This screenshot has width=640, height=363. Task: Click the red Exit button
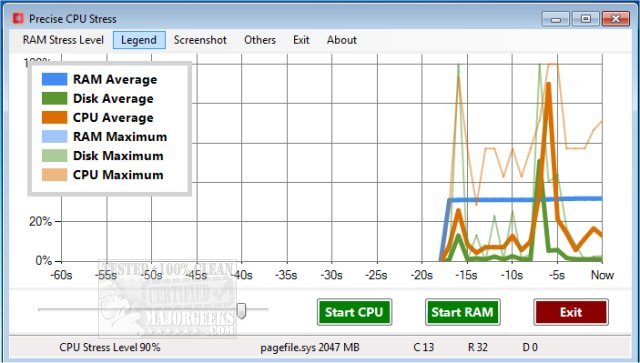tap(571, 312)
